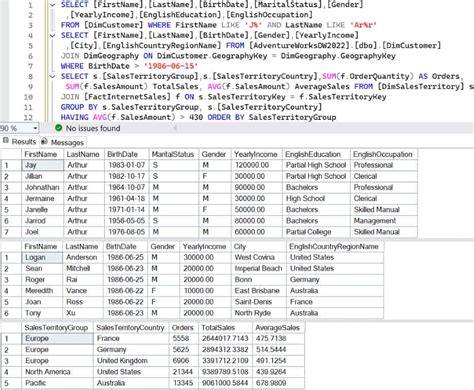The height and width of the screenshot is (390, 474).
Task: Select the 'High School' cell in Jermaine row
Action: coord(316,199)
